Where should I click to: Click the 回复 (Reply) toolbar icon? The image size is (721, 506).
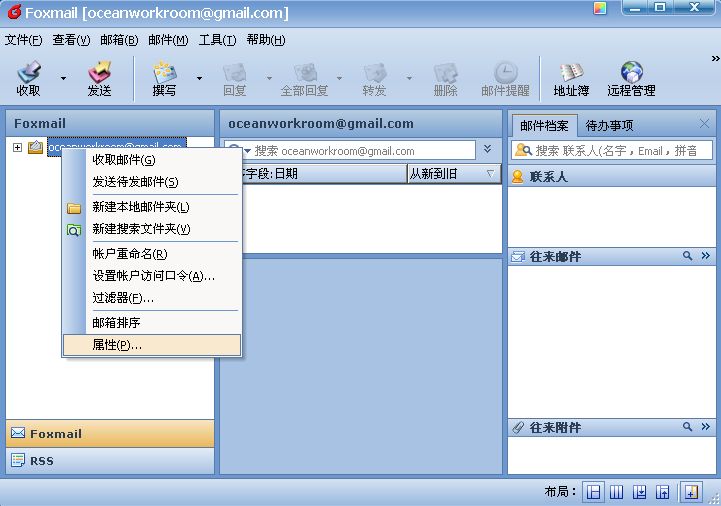tap(235, 79)
